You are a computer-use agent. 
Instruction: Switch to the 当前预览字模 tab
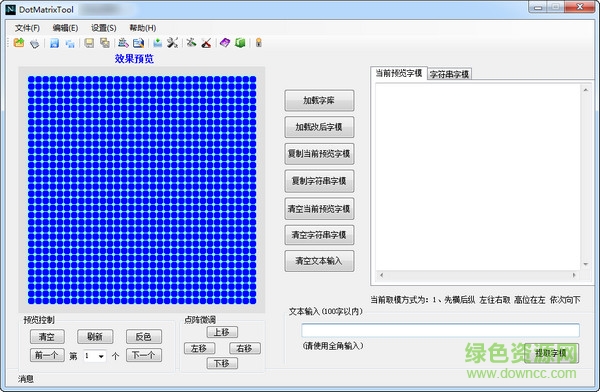tap(398, 73)
